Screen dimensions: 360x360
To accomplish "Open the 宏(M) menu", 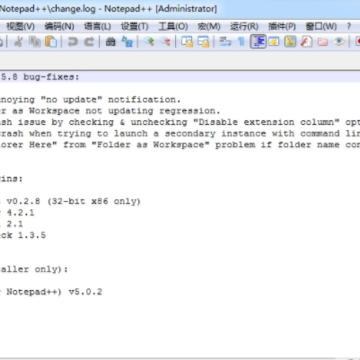I will coord(209,26).
